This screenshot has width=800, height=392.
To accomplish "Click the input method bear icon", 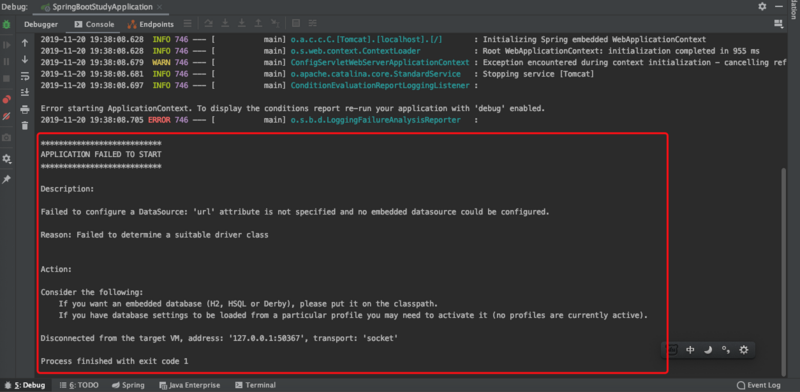I will 673,350.
